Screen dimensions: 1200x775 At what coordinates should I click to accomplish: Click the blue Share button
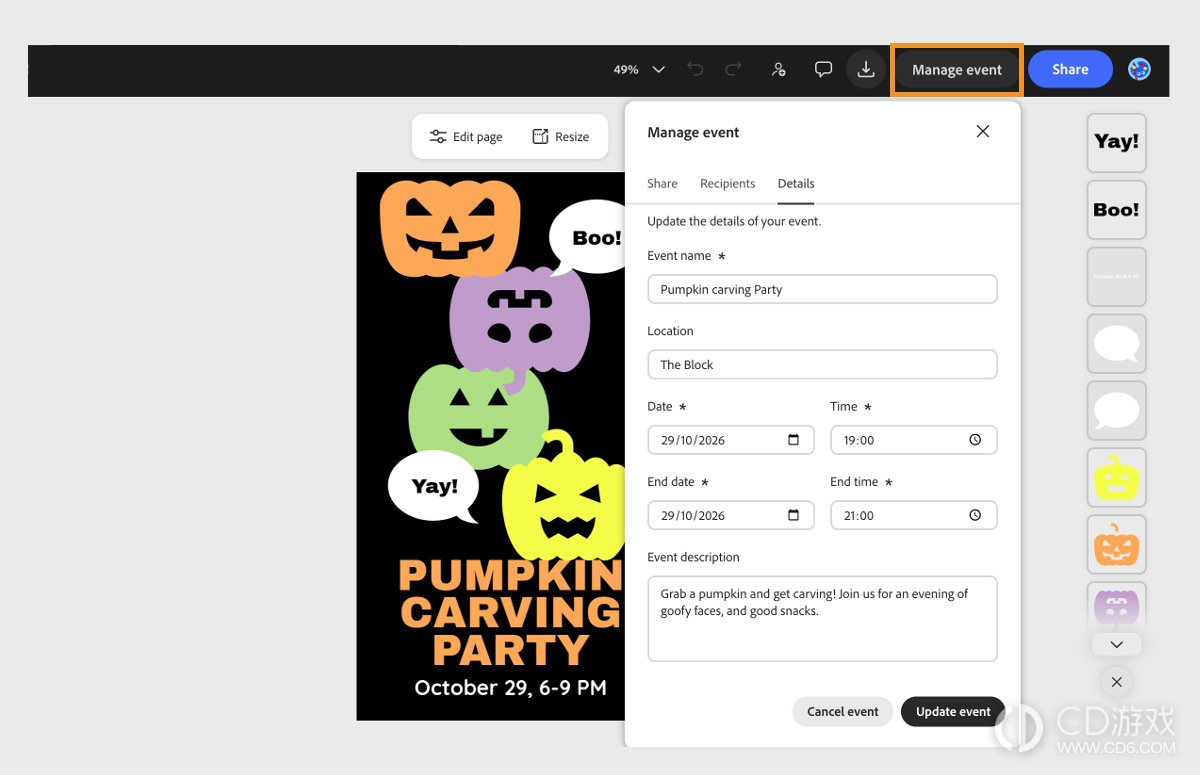tap(1070, 69)
